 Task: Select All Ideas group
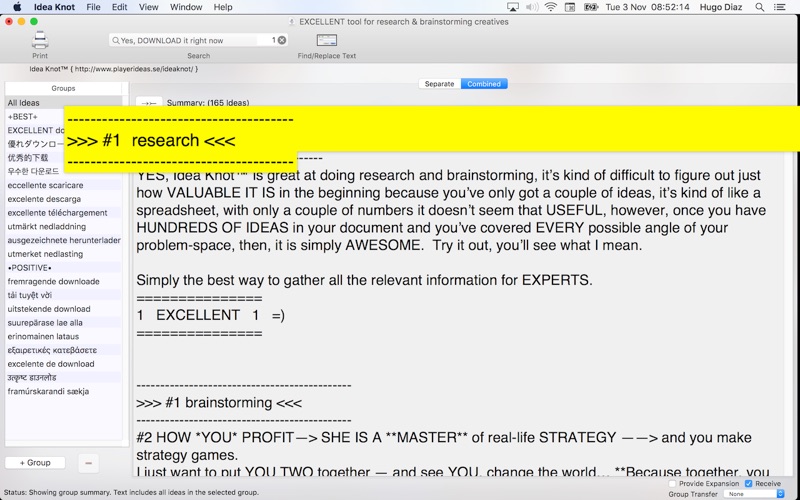click(64, 103)
